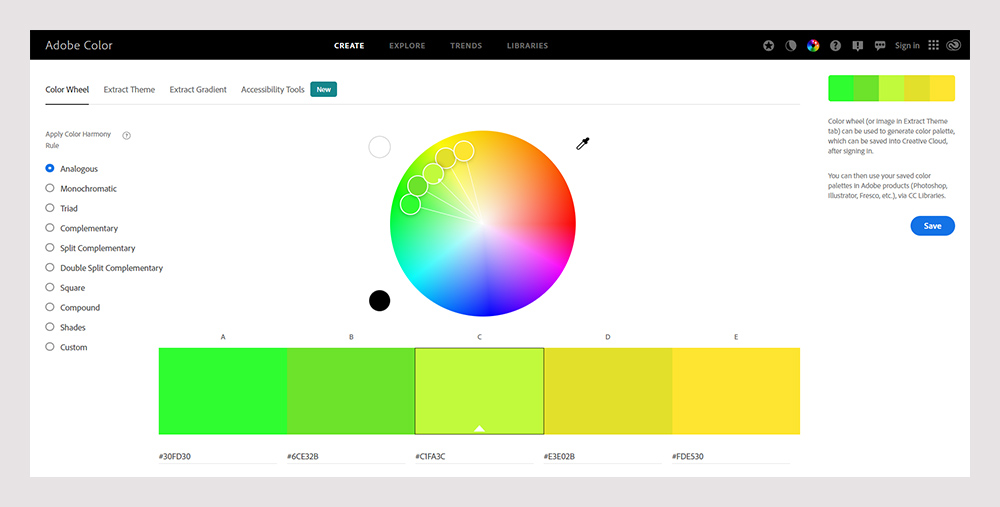The width and height of the screenshot is (1000, 507).
Task: Click the exclamation feedback icon
Action: [858, 46]
